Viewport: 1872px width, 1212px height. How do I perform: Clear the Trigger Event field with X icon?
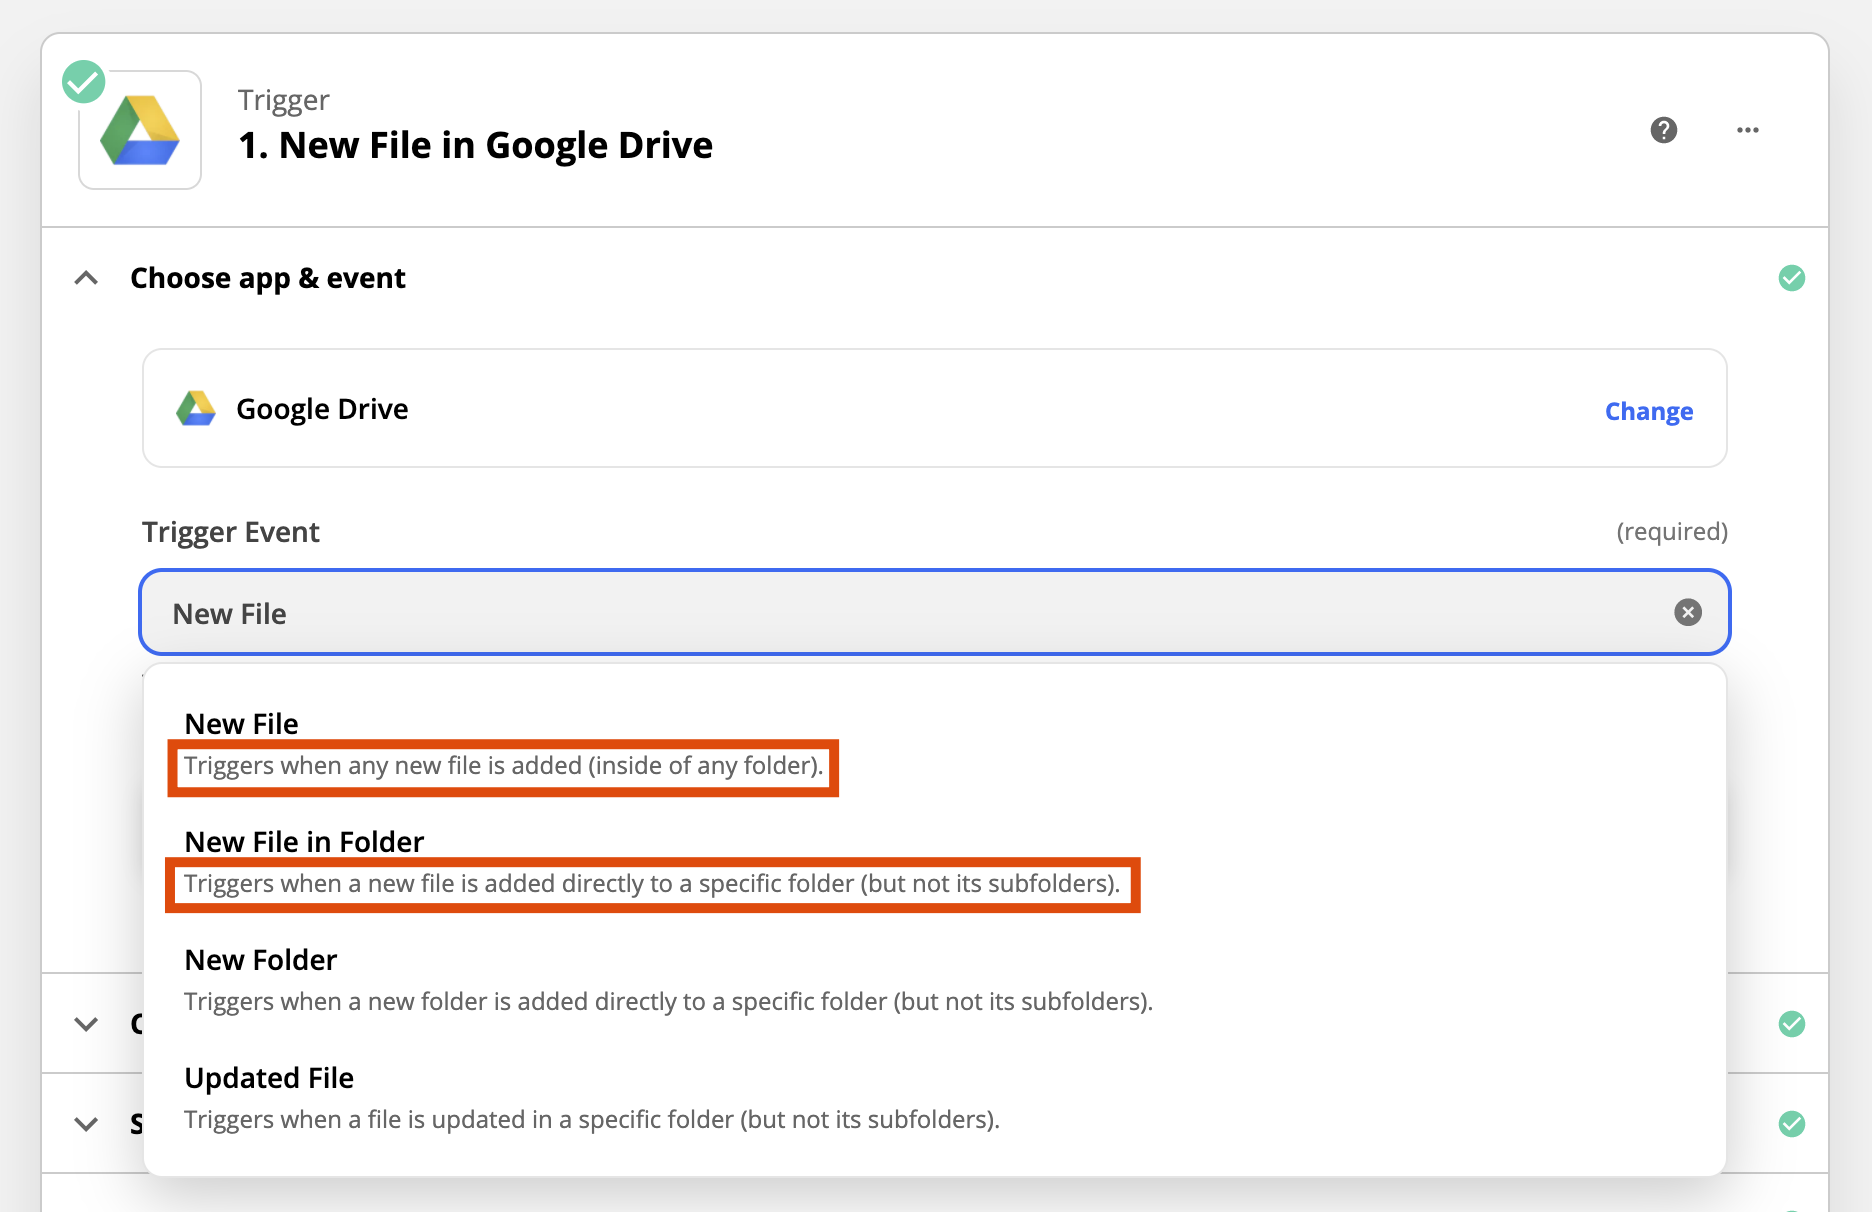coord(1688,612)
